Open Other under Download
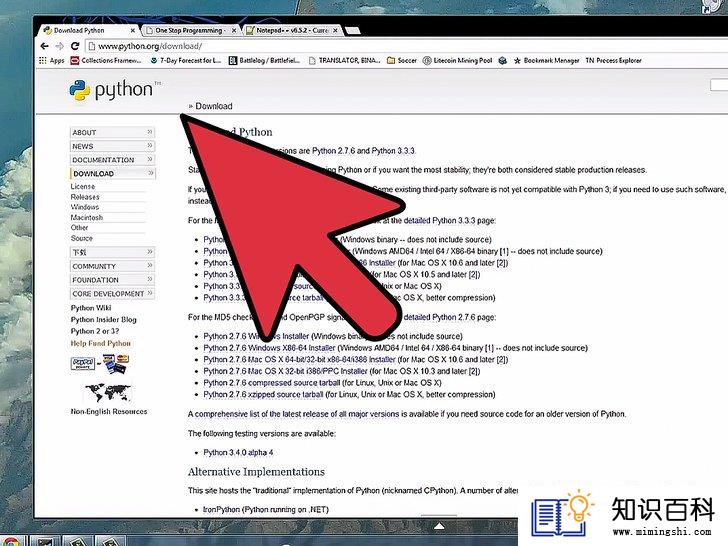 point(79,228)
